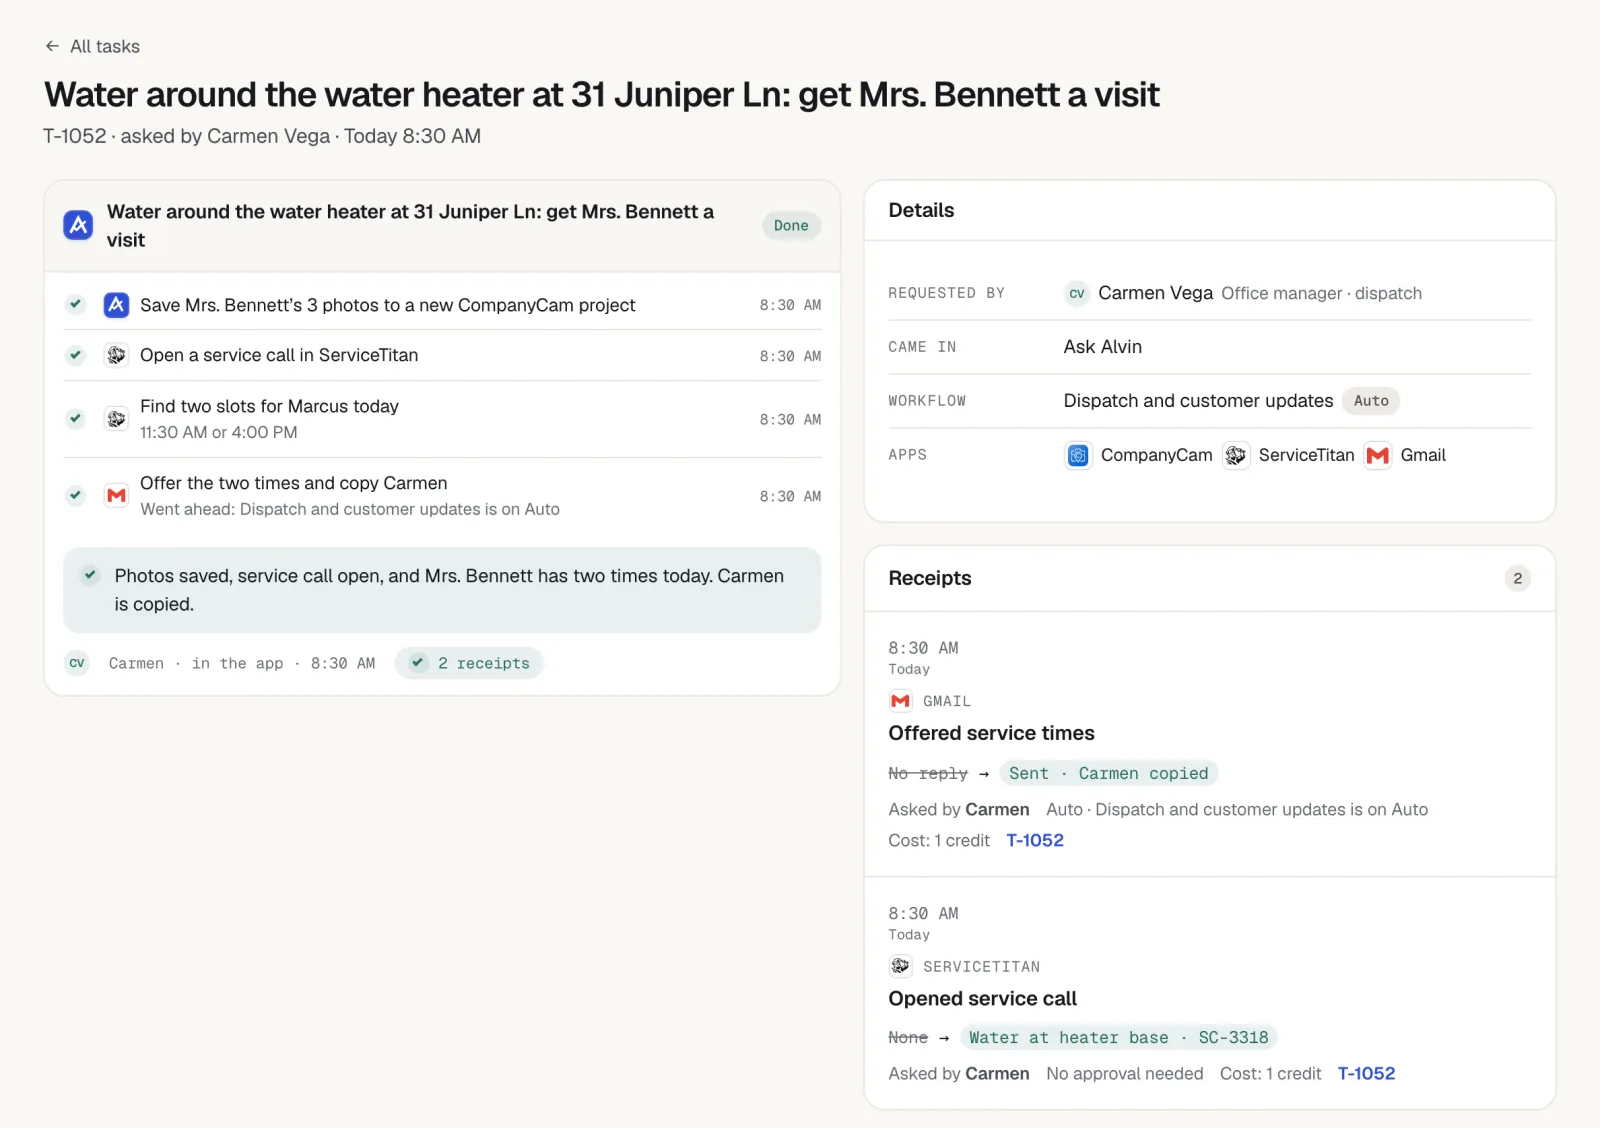
Task: Click the Offered service times receipt title
Action: (991, 733)
